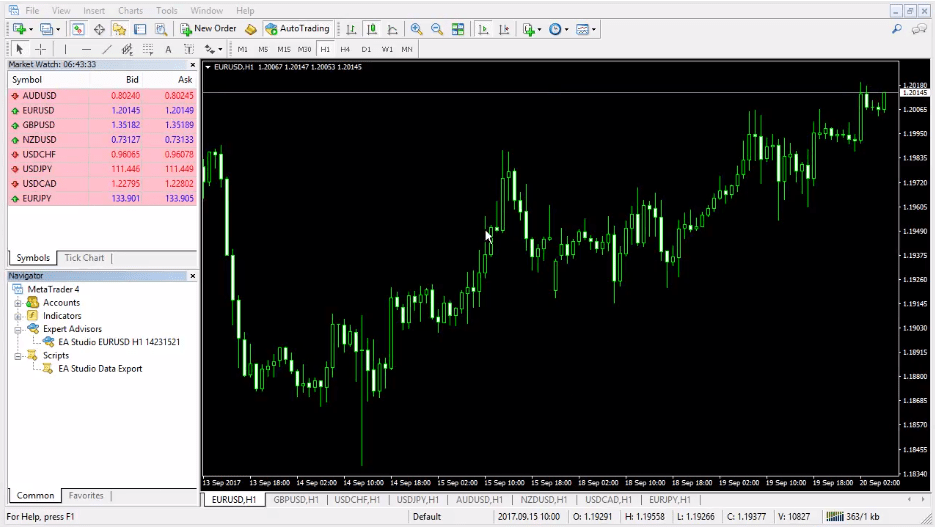Switch chart to bar chart style

coord(351,29)
